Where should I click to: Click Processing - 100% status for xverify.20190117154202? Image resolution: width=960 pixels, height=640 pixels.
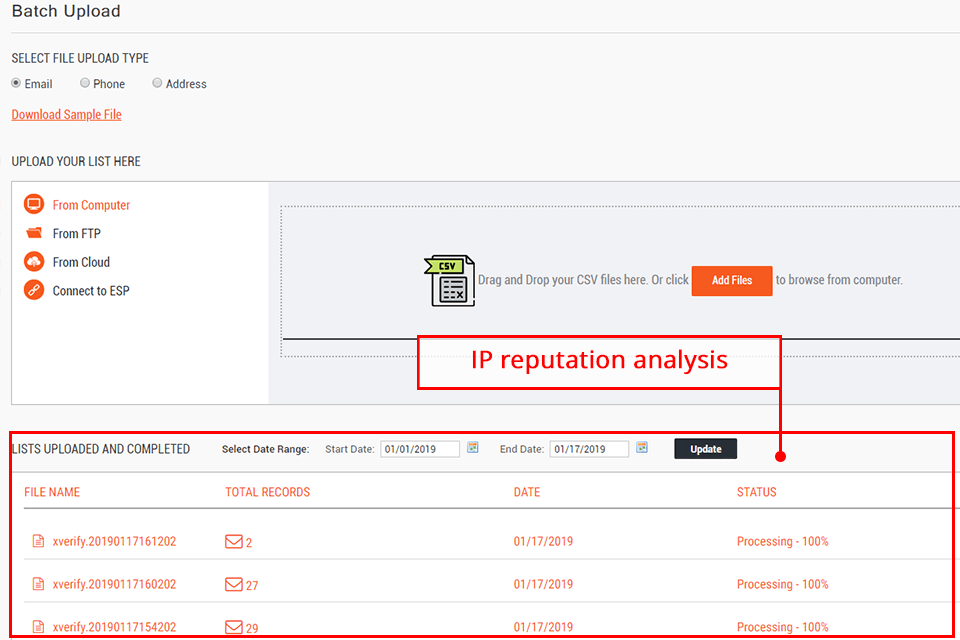coord(782,627)
